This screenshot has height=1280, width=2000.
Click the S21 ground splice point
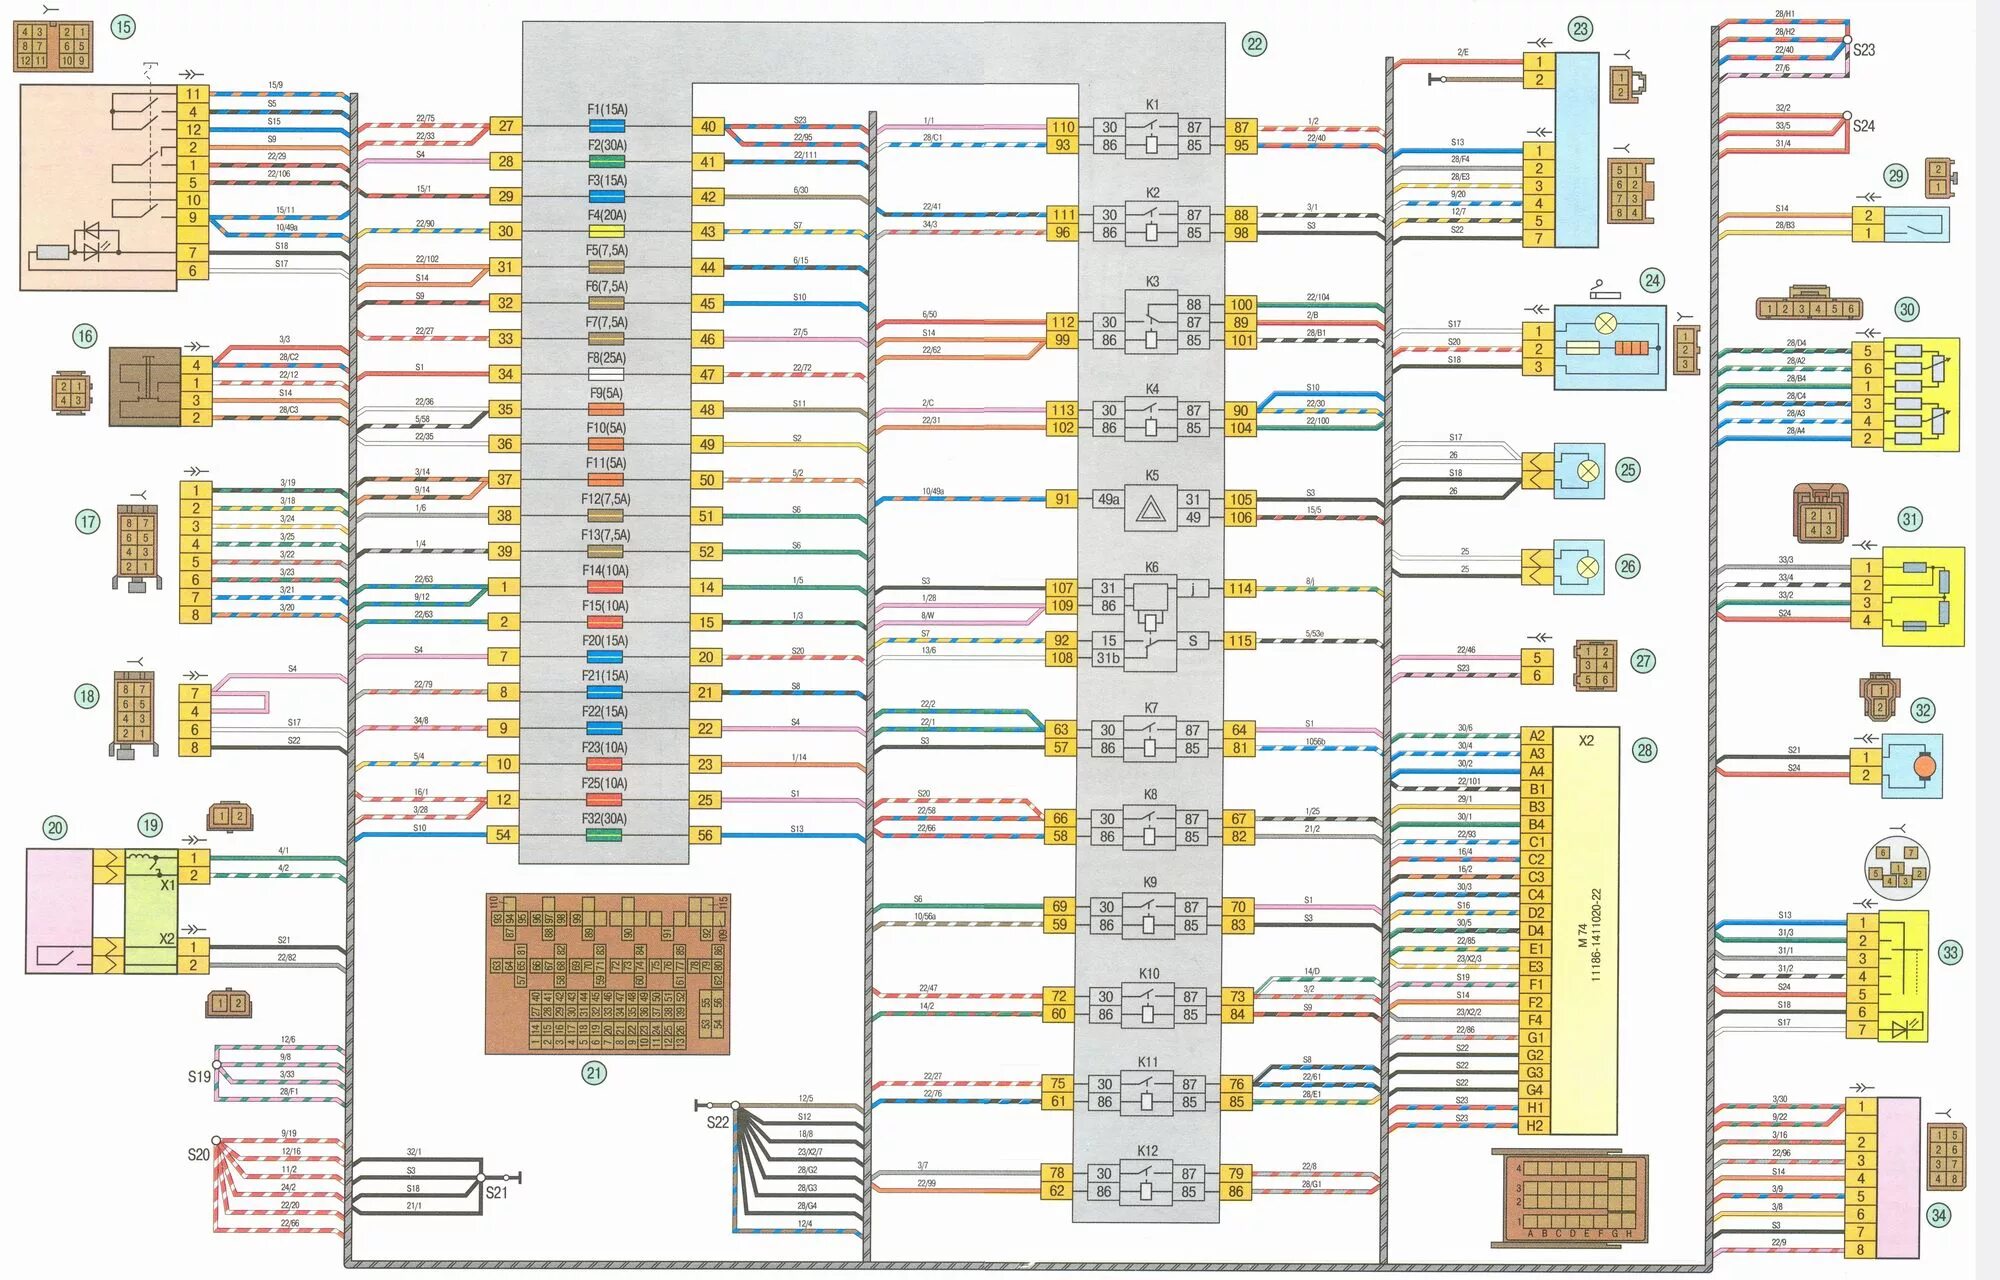[481, 1178]
